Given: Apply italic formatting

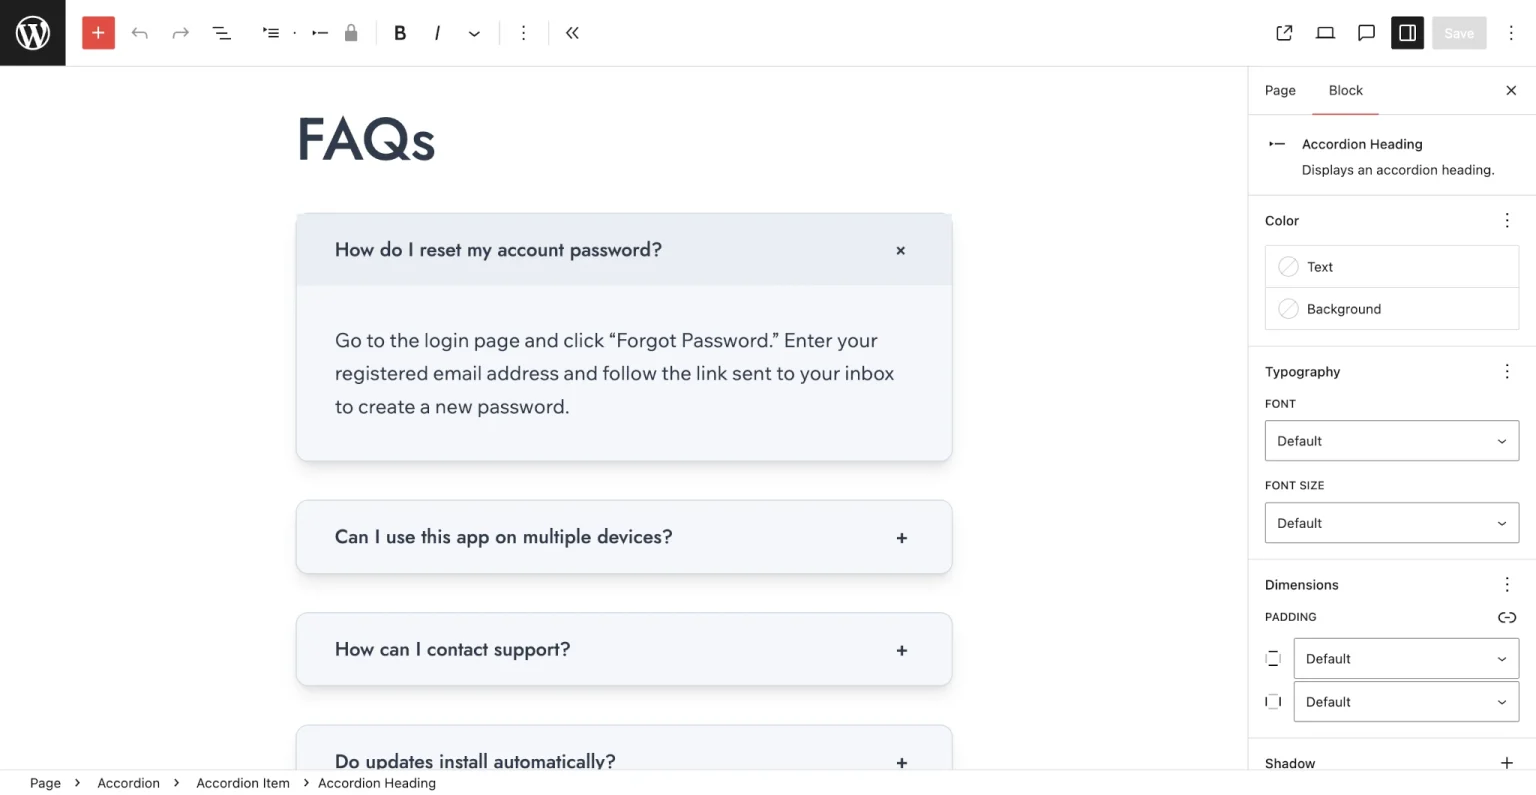Looking at the screenshot, I should point(437,32).
